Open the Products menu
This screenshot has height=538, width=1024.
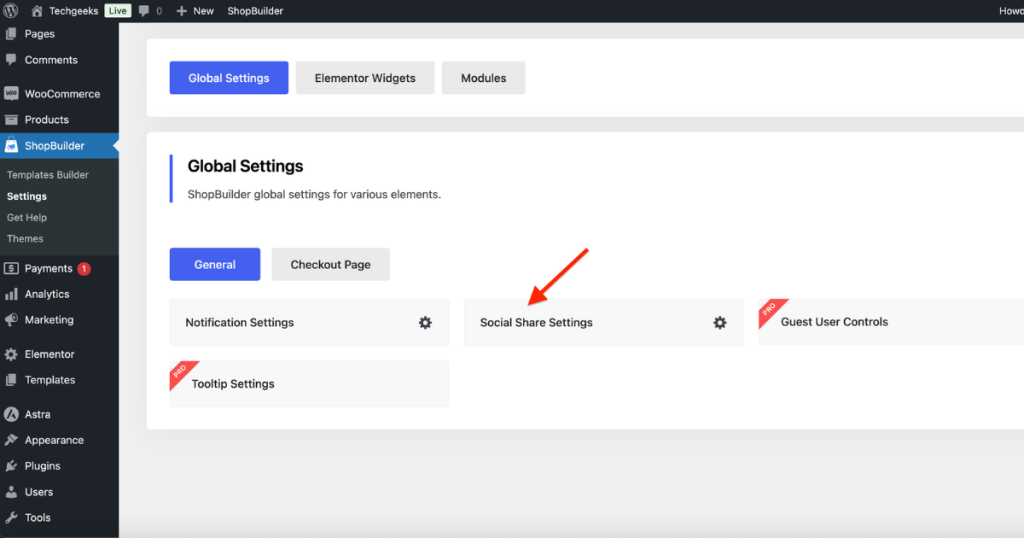tap(59, 119)
